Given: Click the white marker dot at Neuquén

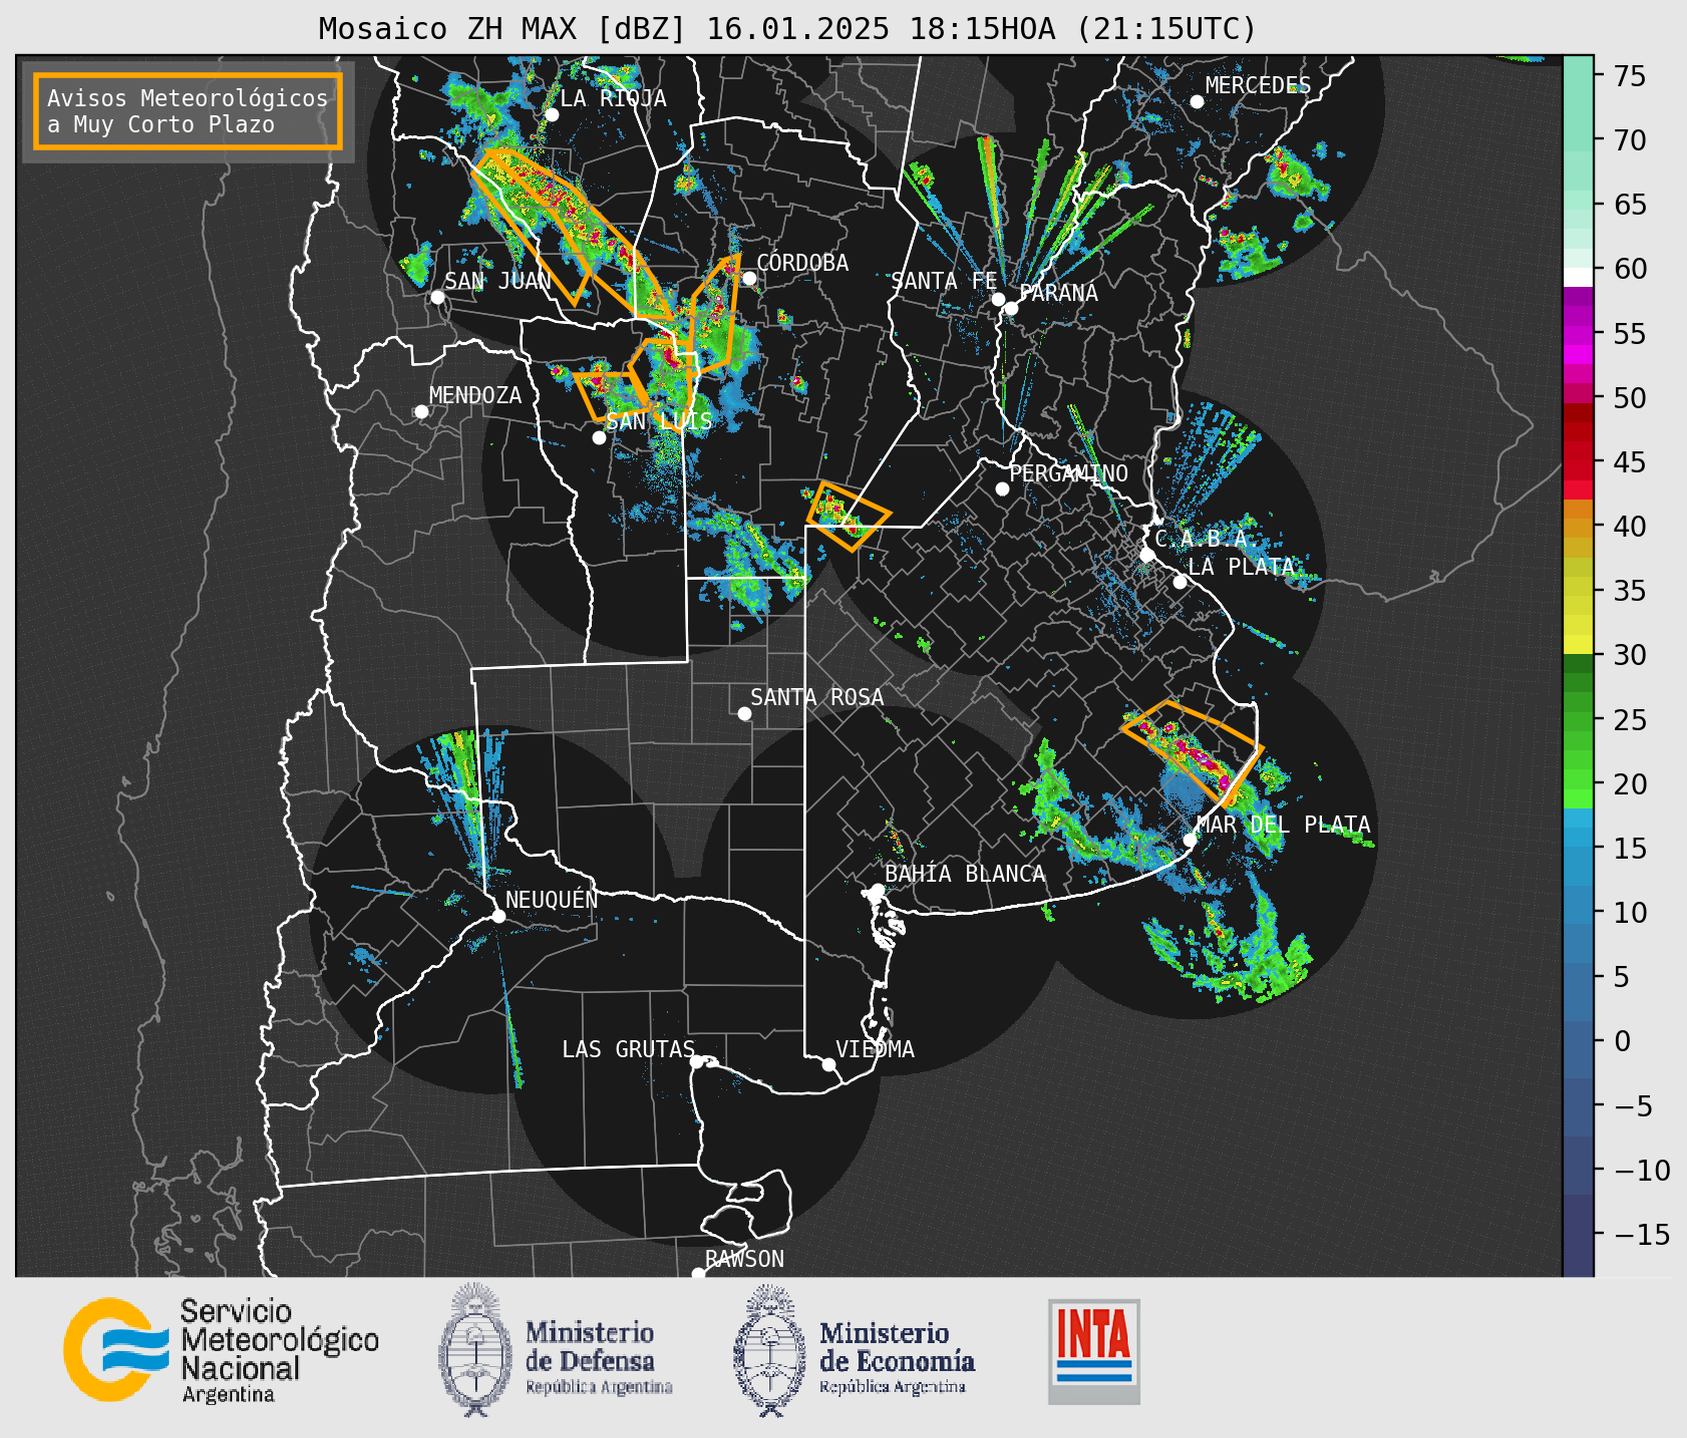Looking at the screenshot, I should 498,916.
